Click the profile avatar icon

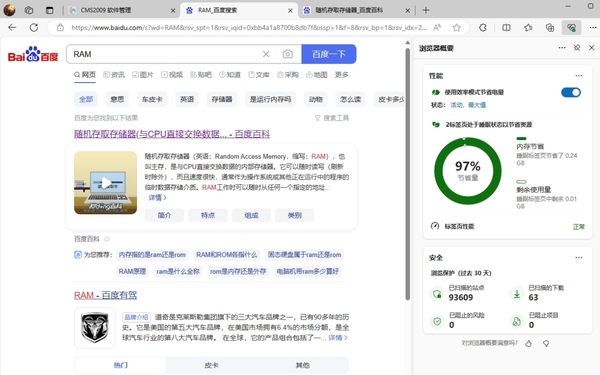(10, 10)
